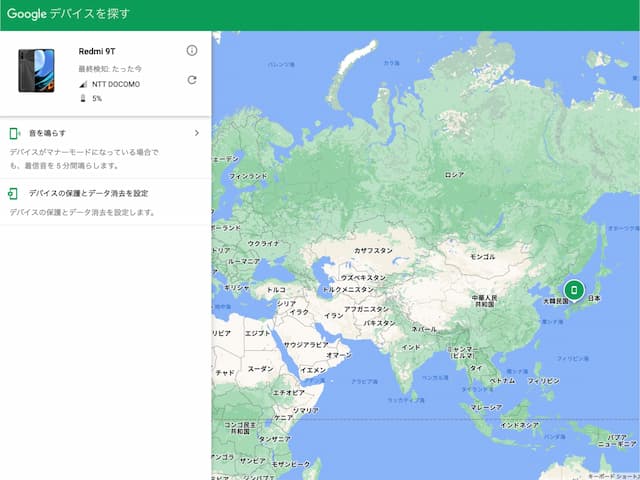640x480 pixels.
Task: Click the チャド label on the map
Action: point(225,373)
